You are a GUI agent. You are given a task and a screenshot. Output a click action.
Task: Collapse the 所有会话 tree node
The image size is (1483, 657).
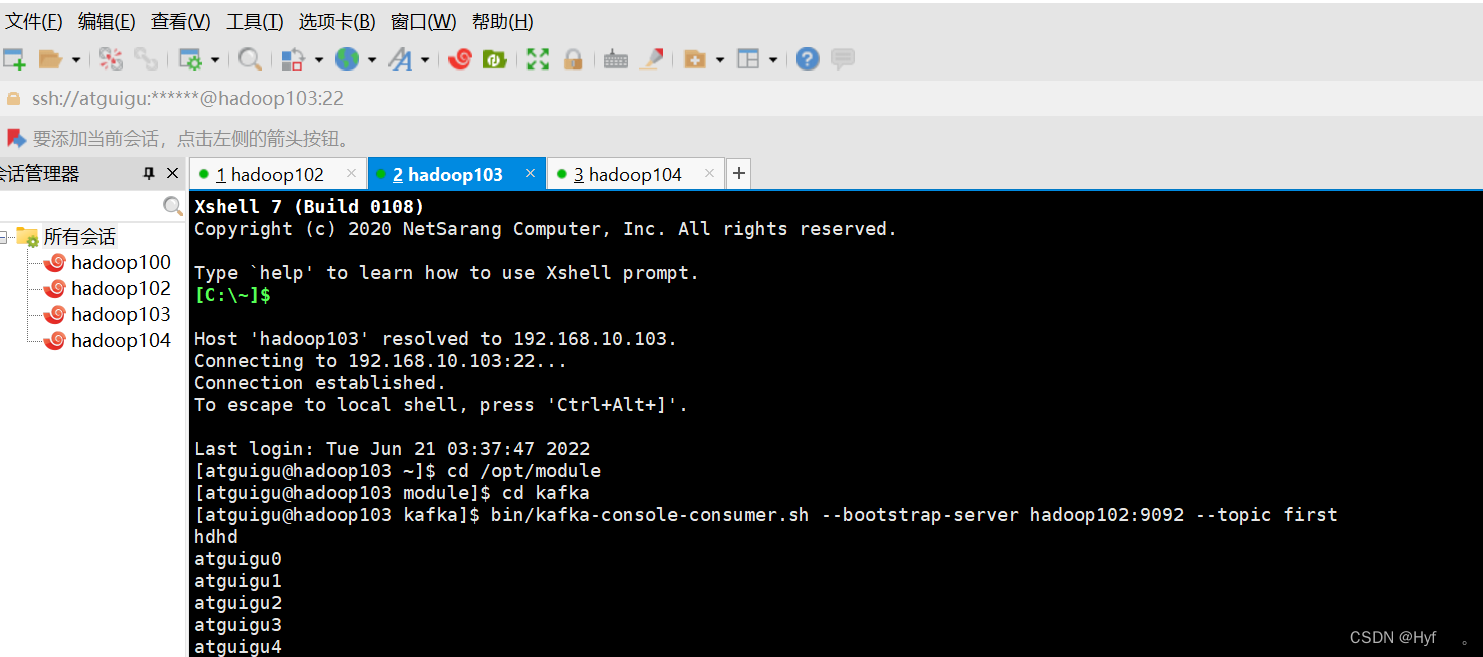click(x=5, y=237)
